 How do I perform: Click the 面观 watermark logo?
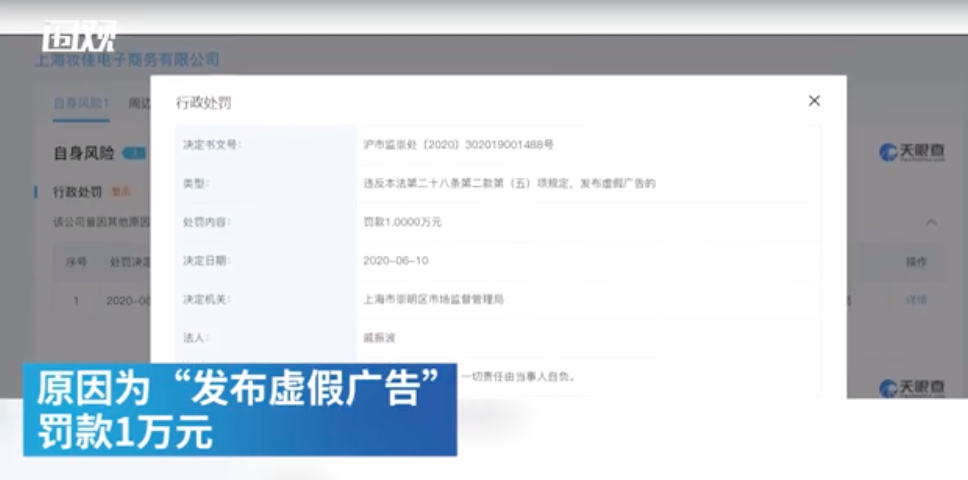78,36
